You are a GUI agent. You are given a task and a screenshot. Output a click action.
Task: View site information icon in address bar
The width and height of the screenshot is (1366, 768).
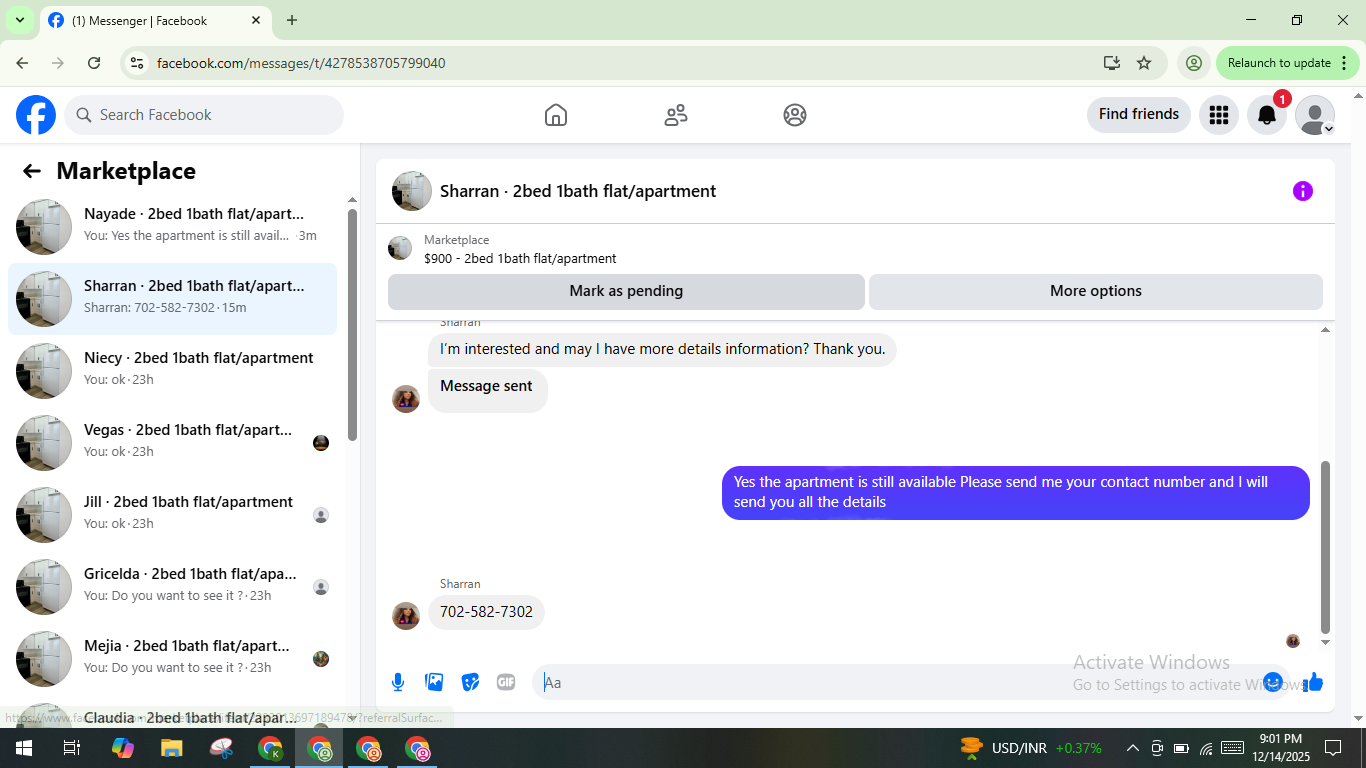(x=138, y=63)
